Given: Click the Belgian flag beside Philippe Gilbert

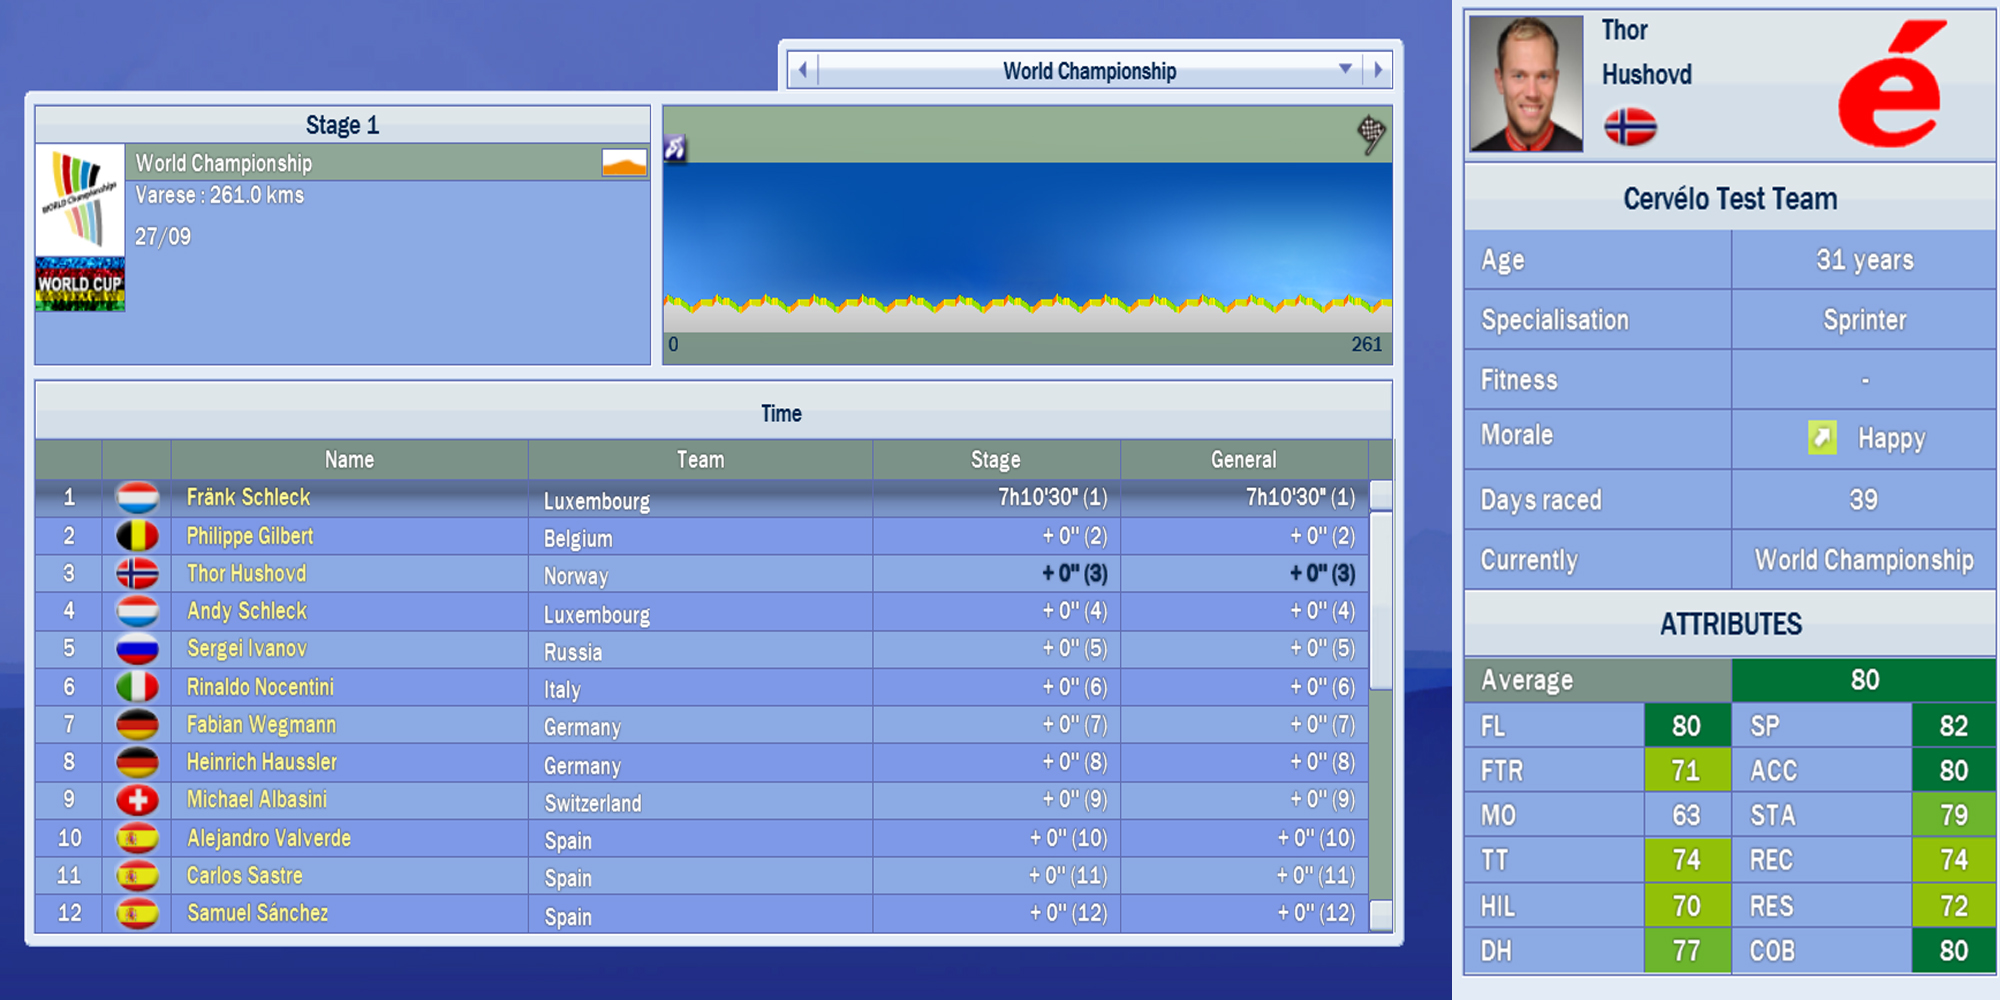Looking at the screenshot, I should point(137,536).
